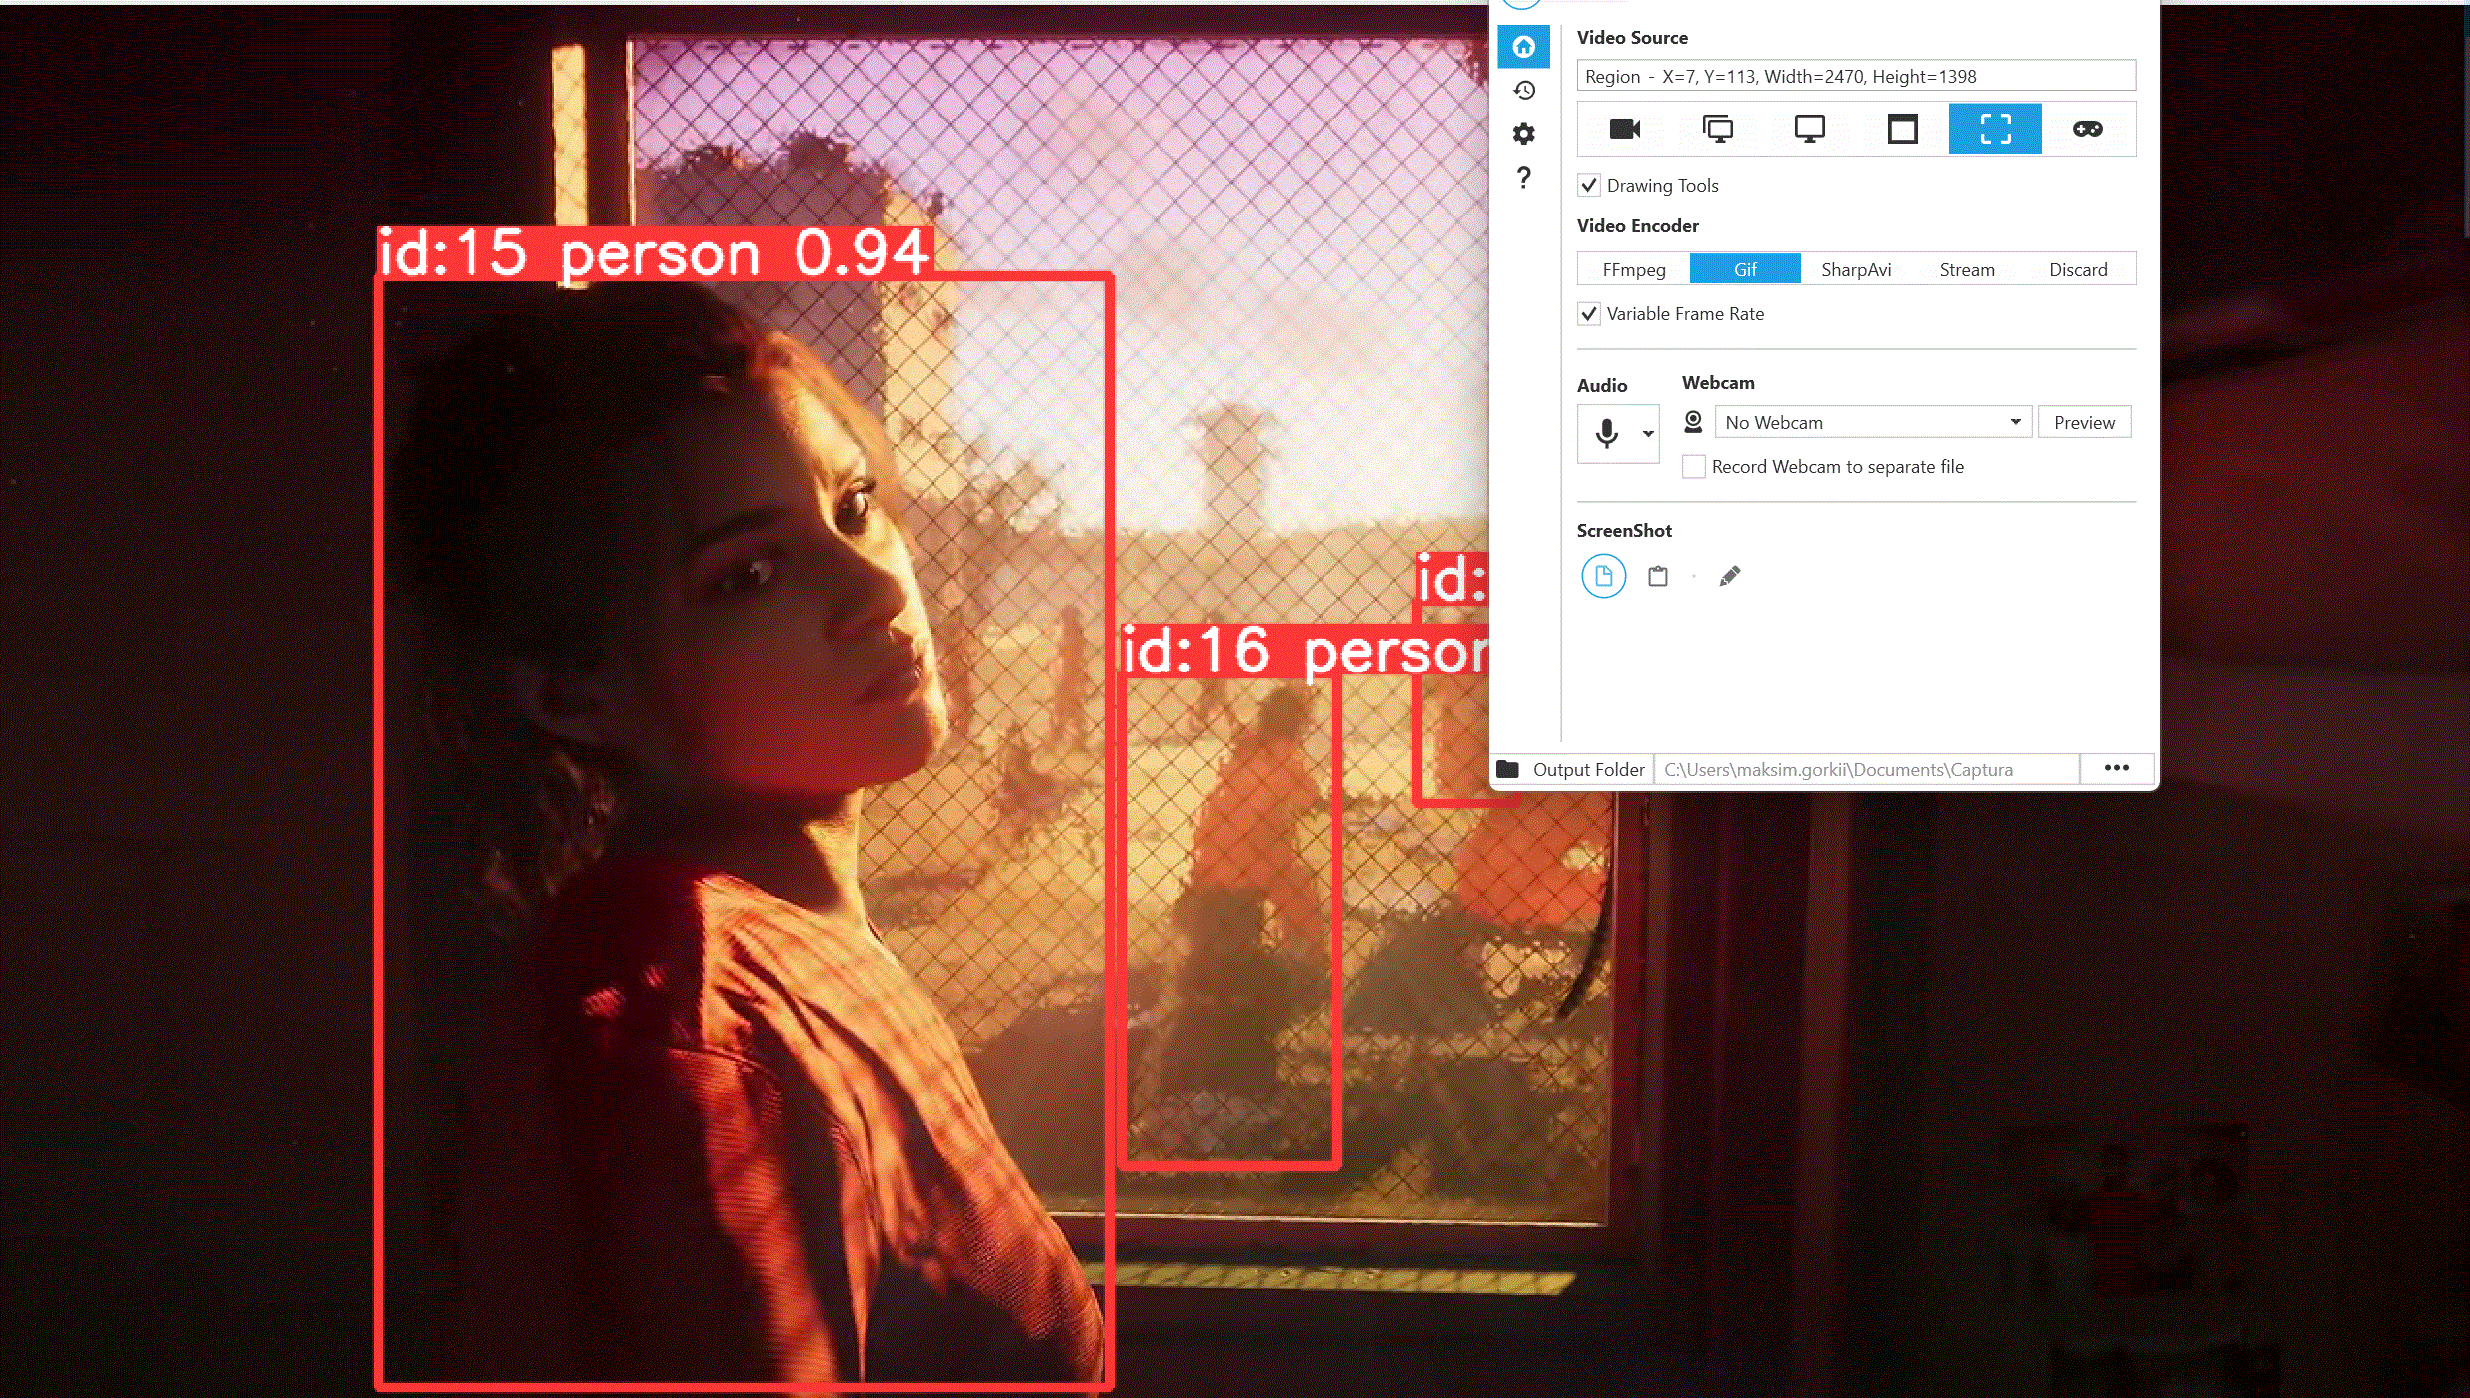
Task: Select the screen monitor source icon
Action: [x=1810, y=129]
